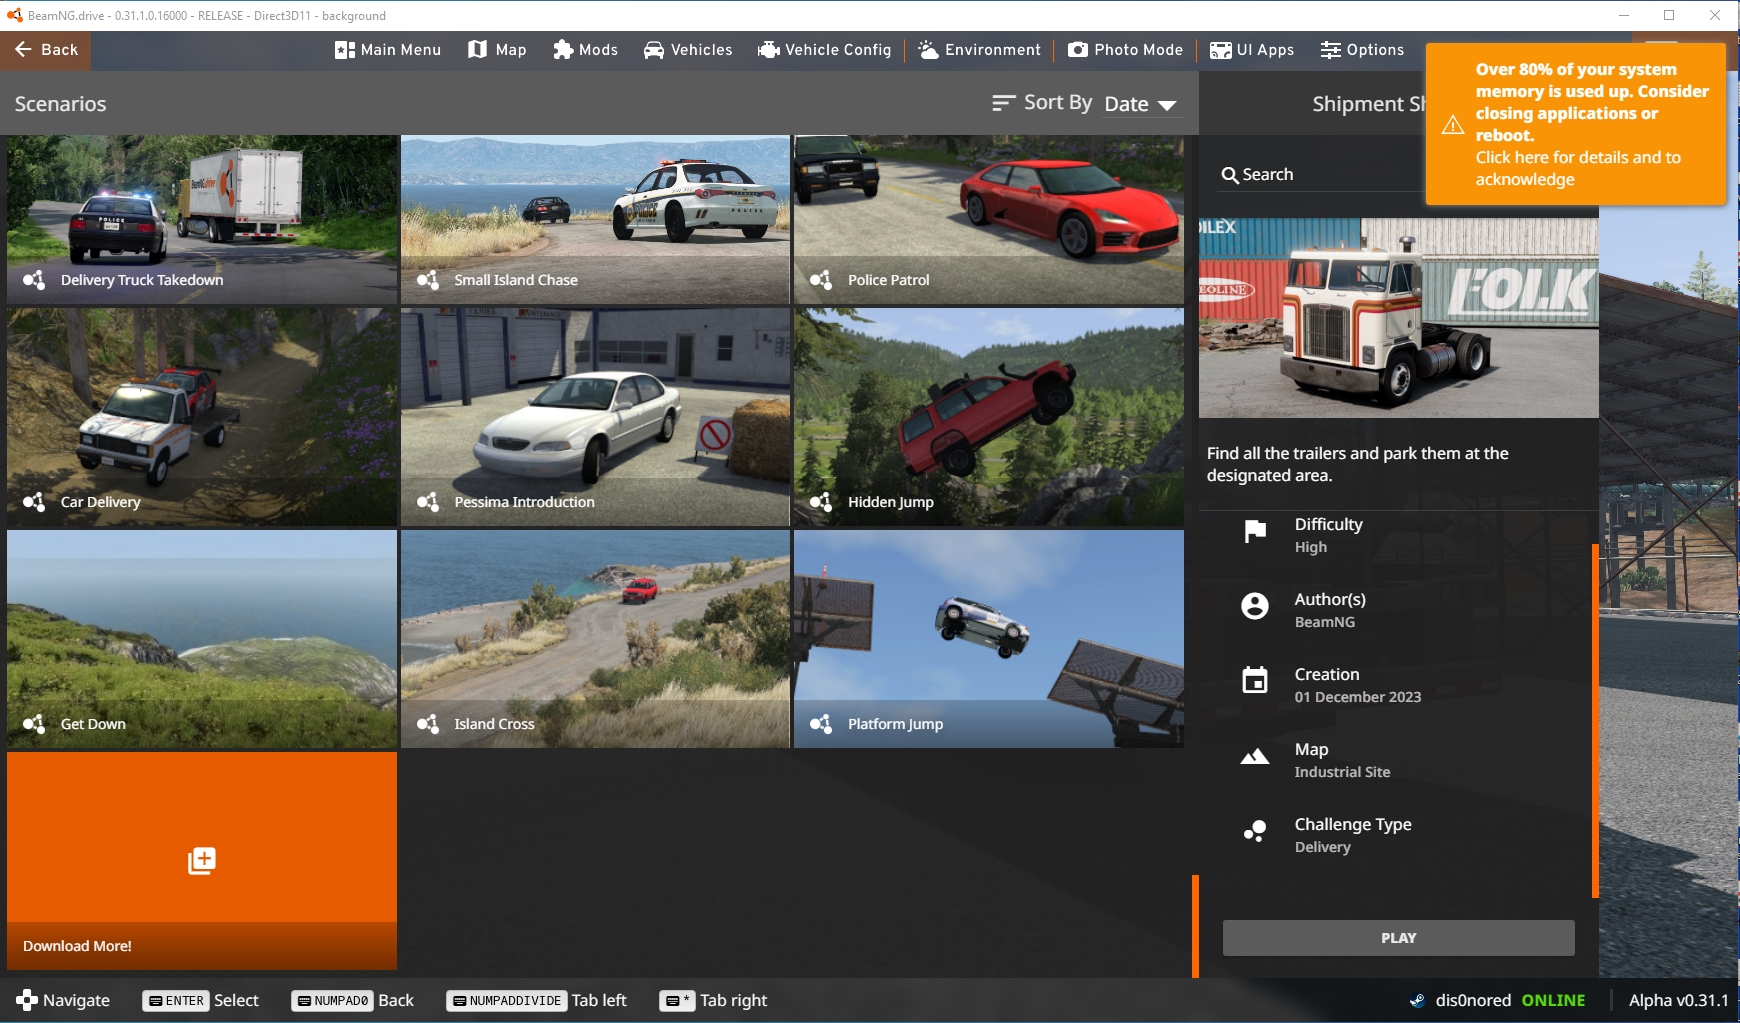The image size is (1740, 1023).
Task: Click the 01 December 2023 creation date
Action: [x=1357, y=697]
